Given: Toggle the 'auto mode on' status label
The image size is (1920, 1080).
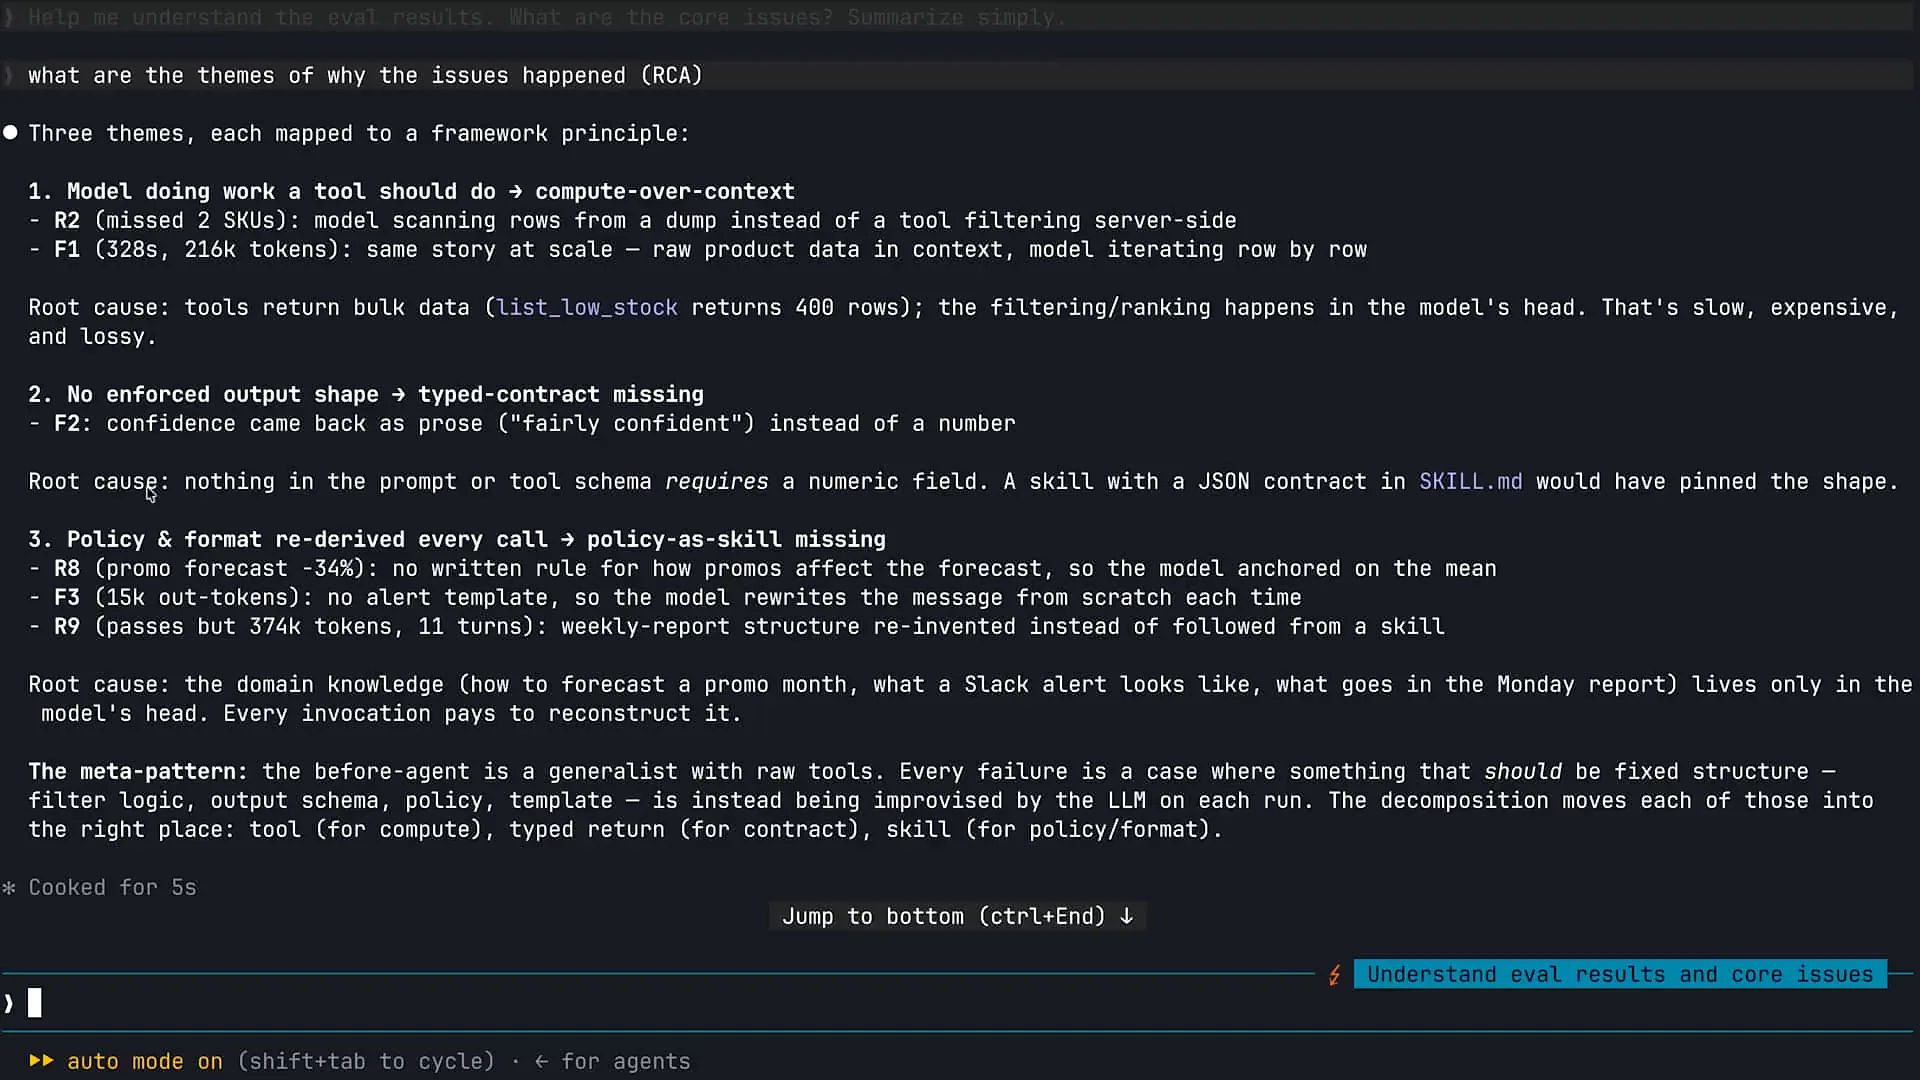Looking at the screenshot, I should click(x=145, y=1061).
